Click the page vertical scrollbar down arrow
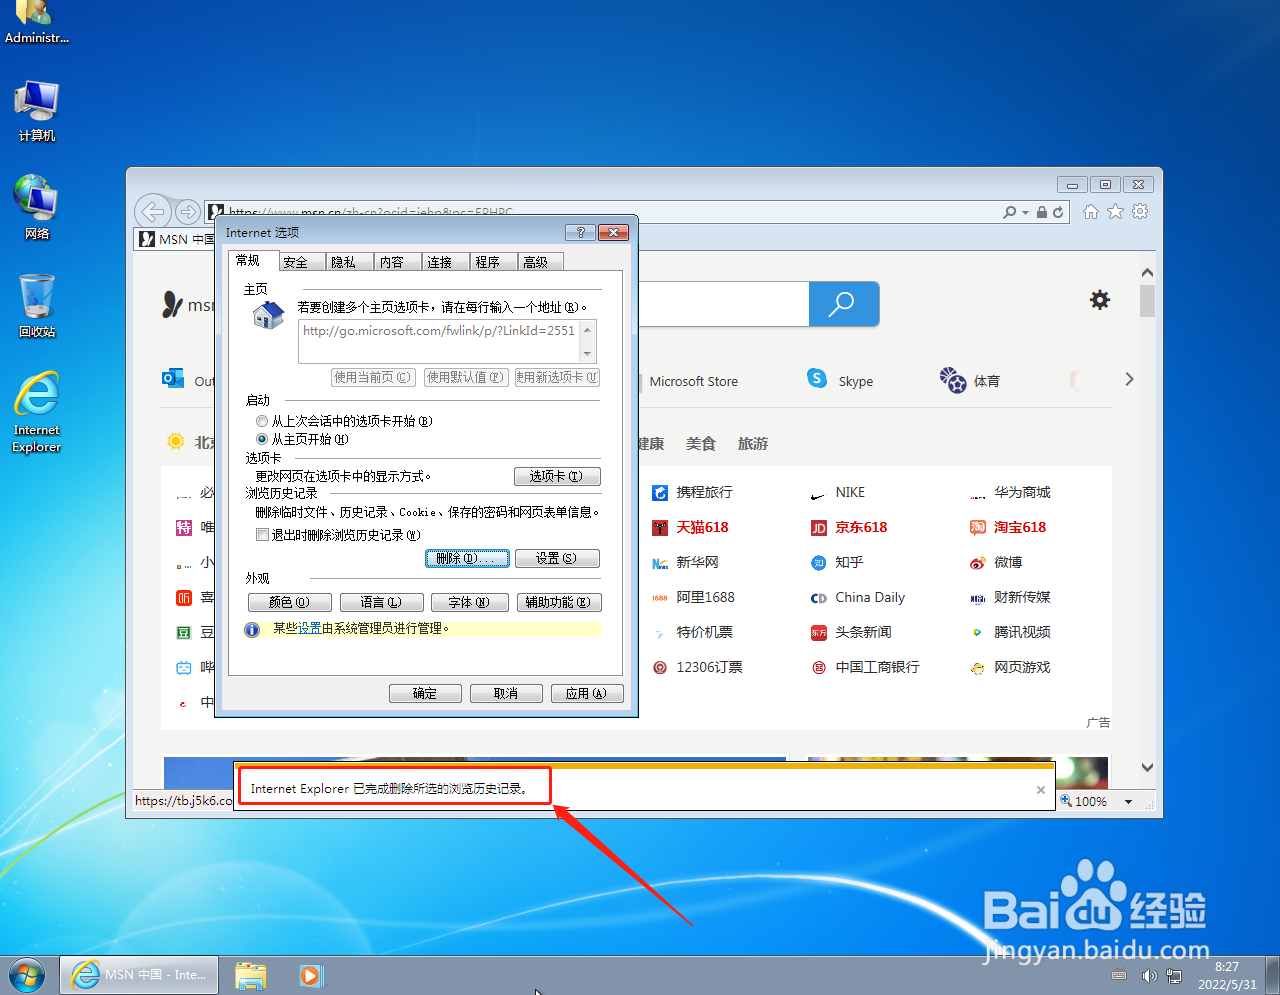The width and height of the screenshot is (1280, 995). 1147,768
